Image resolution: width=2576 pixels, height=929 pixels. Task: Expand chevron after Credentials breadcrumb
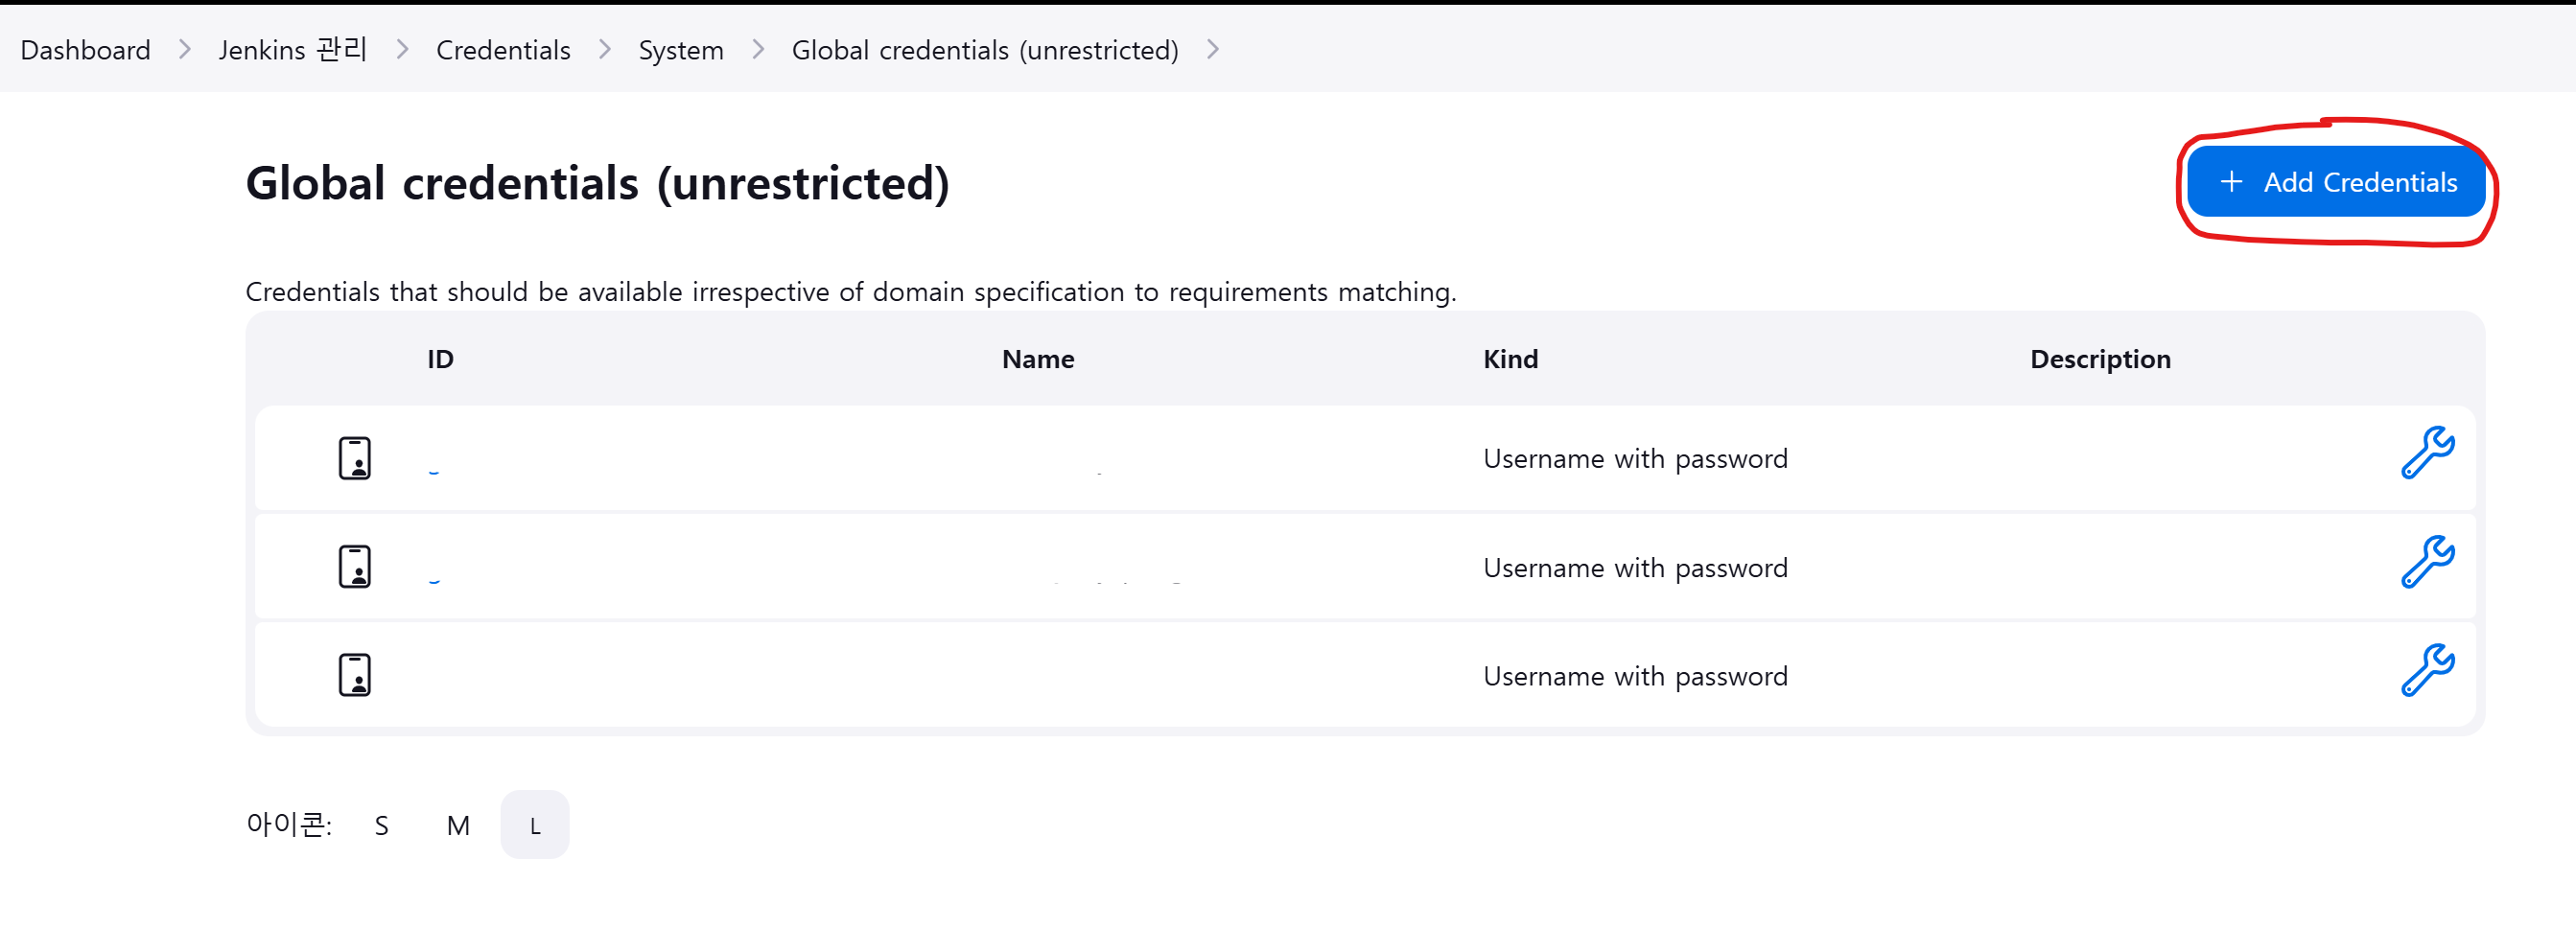coord(605,50)
